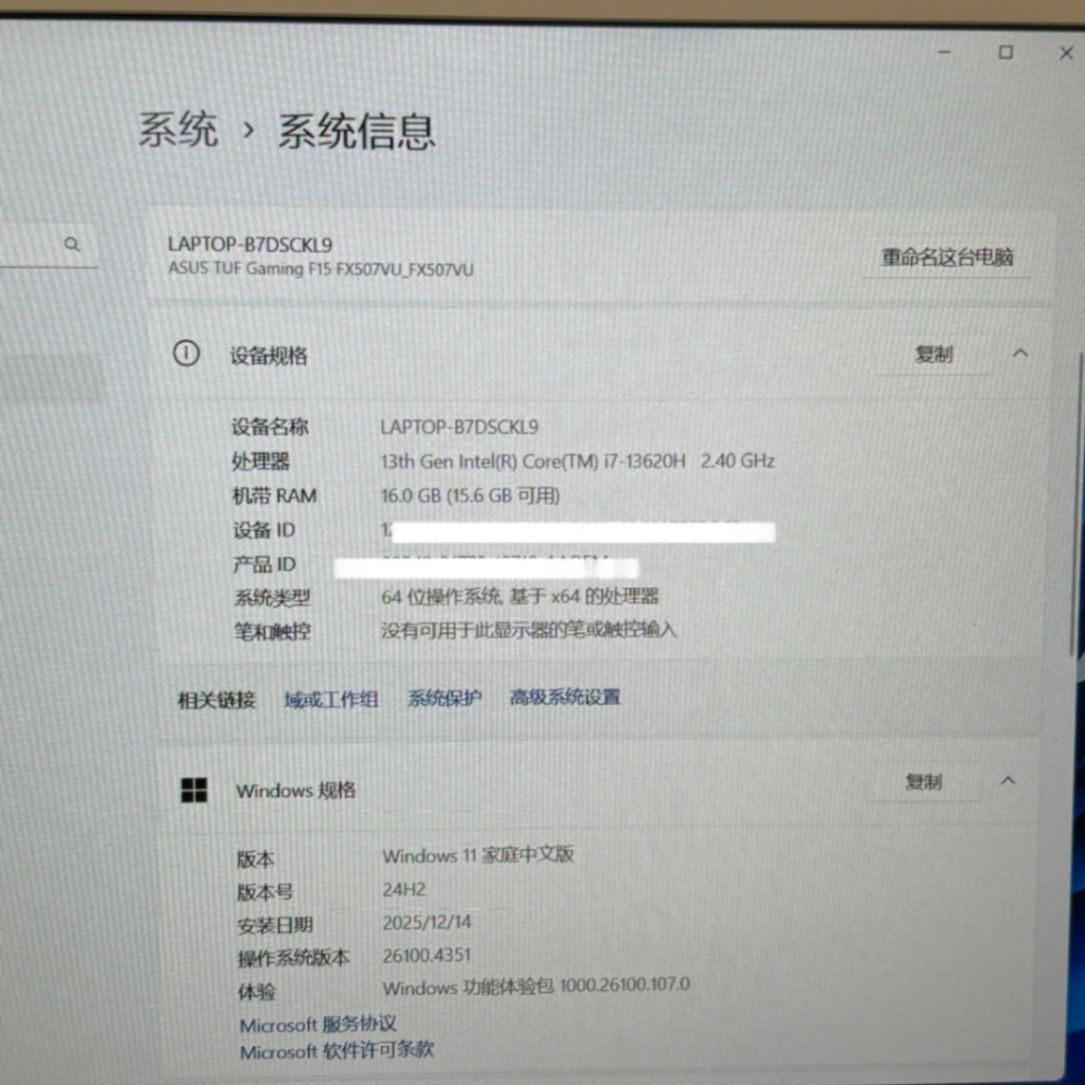Open 高级系统设置 link
The height and width of the screenshot is (1085, 1085).
565,697
